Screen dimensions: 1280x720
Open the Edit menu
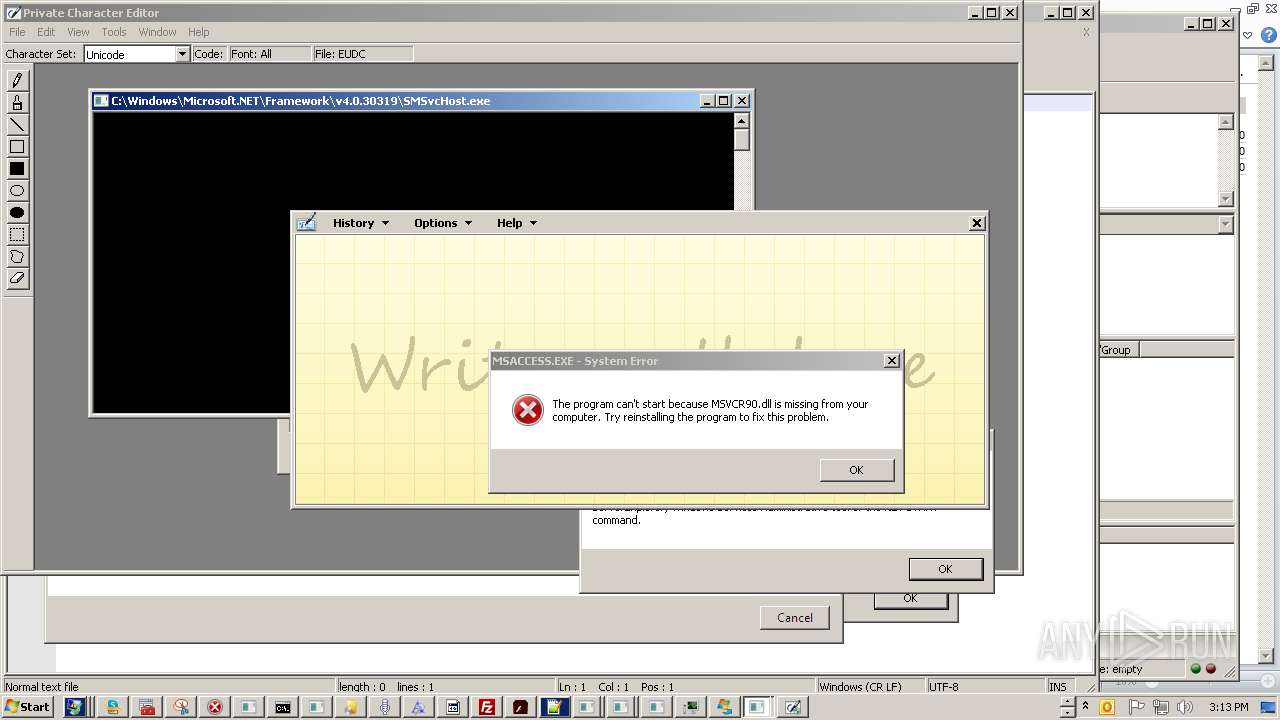pos(46,32)
